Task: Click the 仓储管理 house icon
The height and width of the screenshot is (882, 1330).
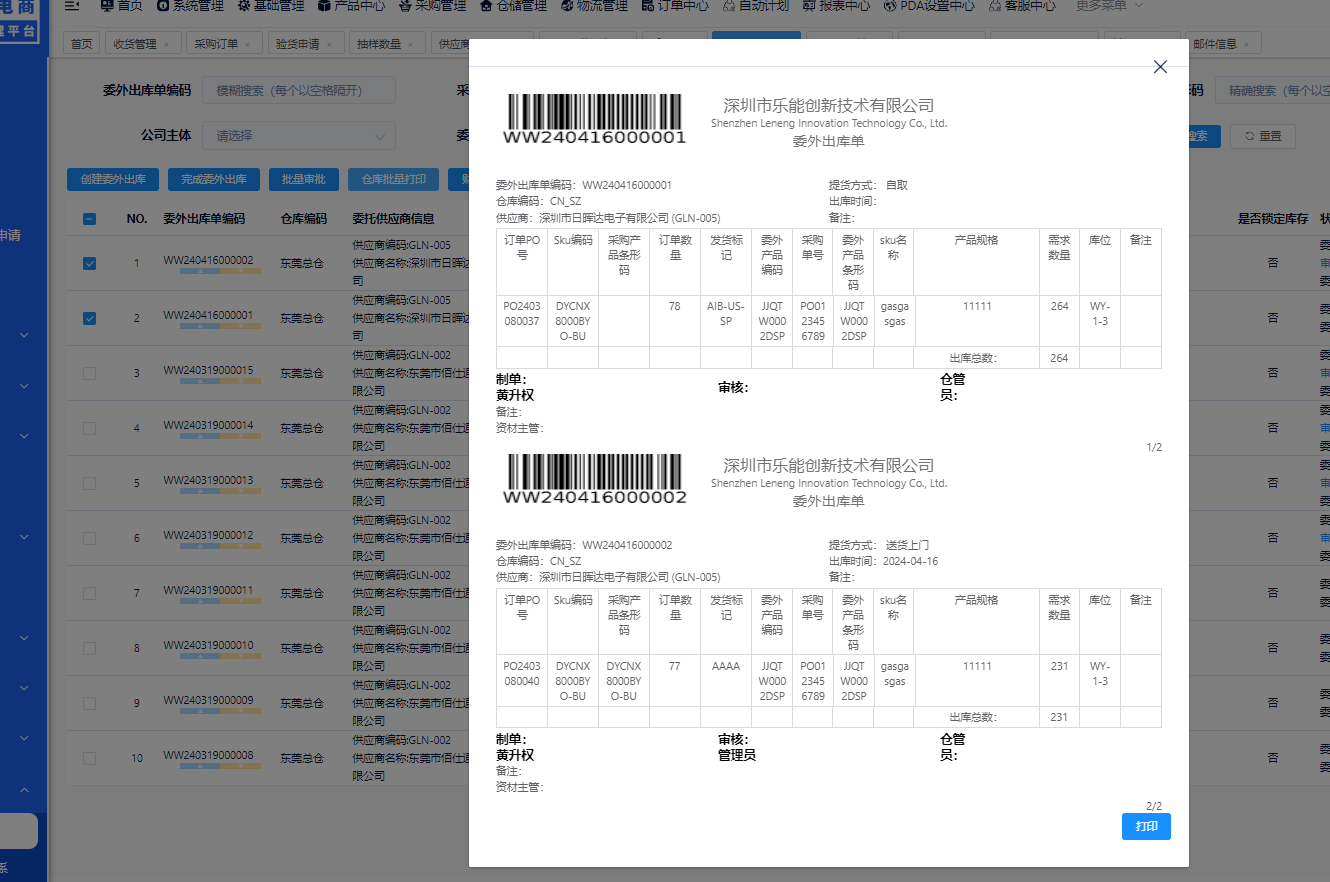Action: point(485,6)
